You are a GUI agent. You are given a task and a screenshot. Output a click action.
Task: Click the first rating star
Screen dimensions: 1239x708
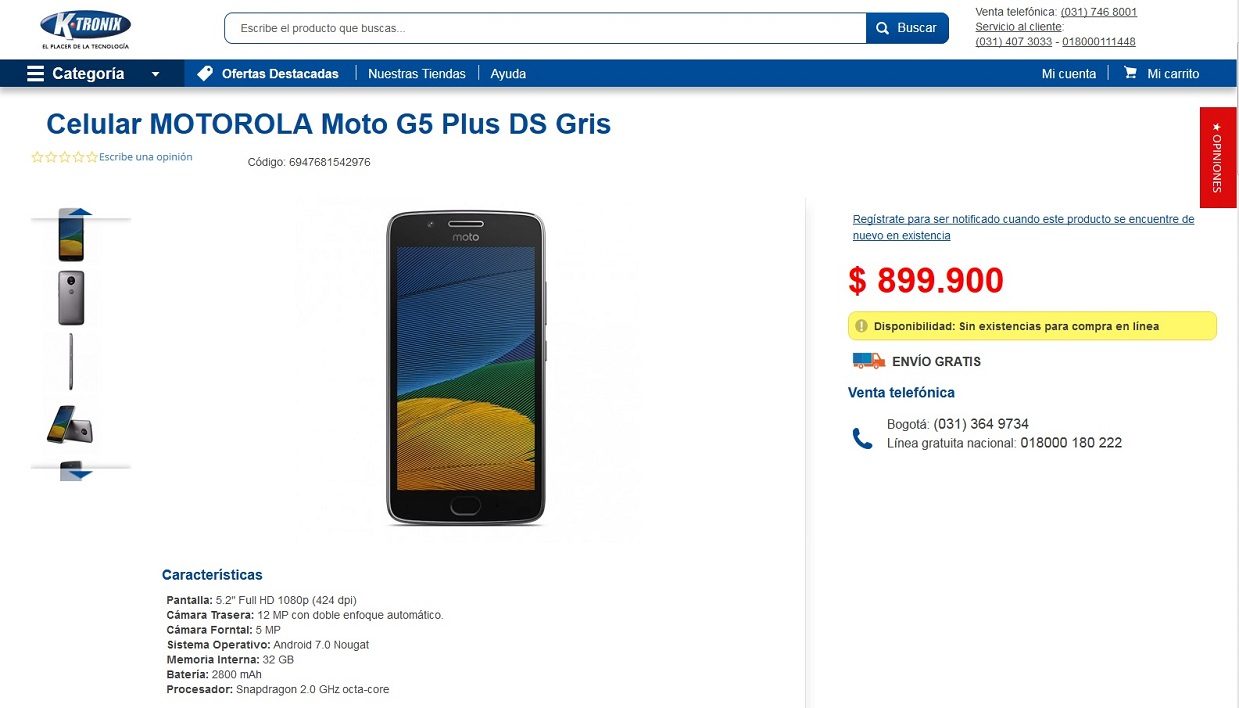(x=37, y=157)
